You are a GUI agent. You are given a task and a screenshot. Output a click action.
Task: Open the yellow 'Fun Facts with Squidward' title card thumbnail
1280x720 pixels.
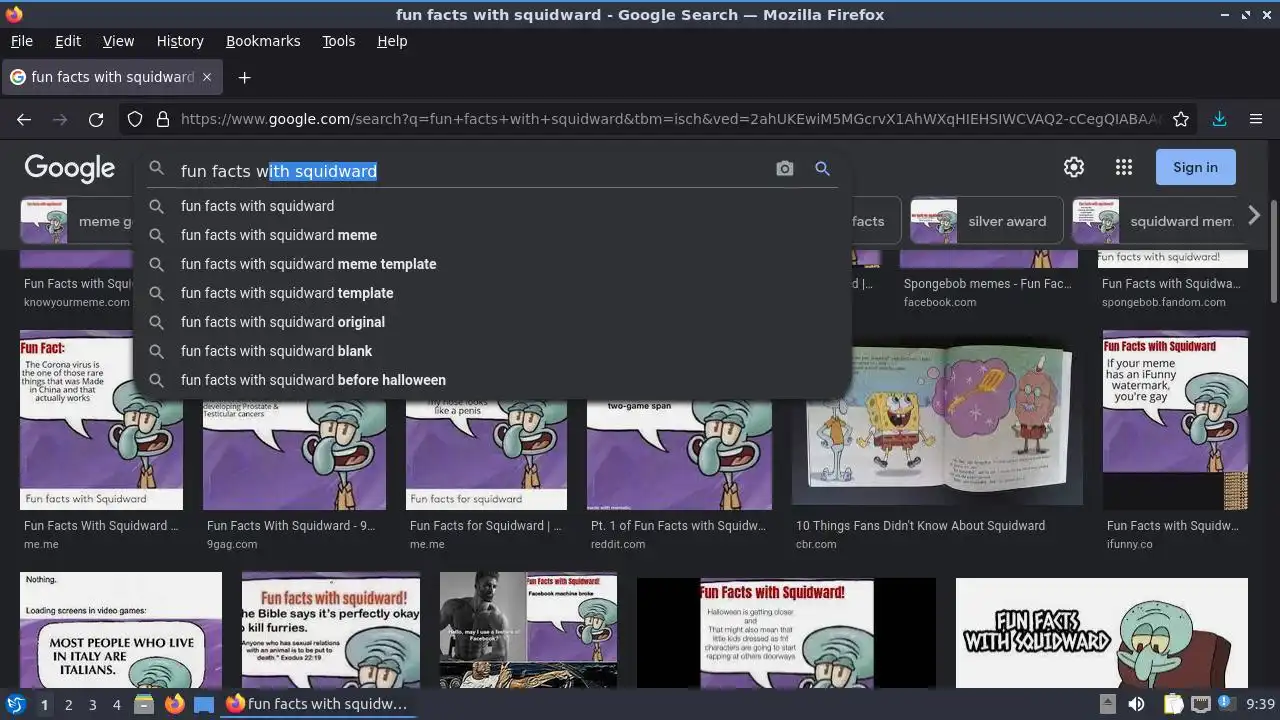click(1102, 632)
